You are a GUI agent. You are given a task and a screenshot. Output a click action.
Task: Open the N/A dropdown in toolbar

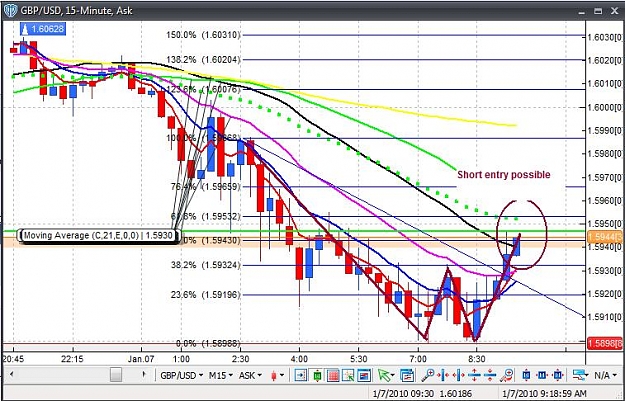click(x=605, y=375)
